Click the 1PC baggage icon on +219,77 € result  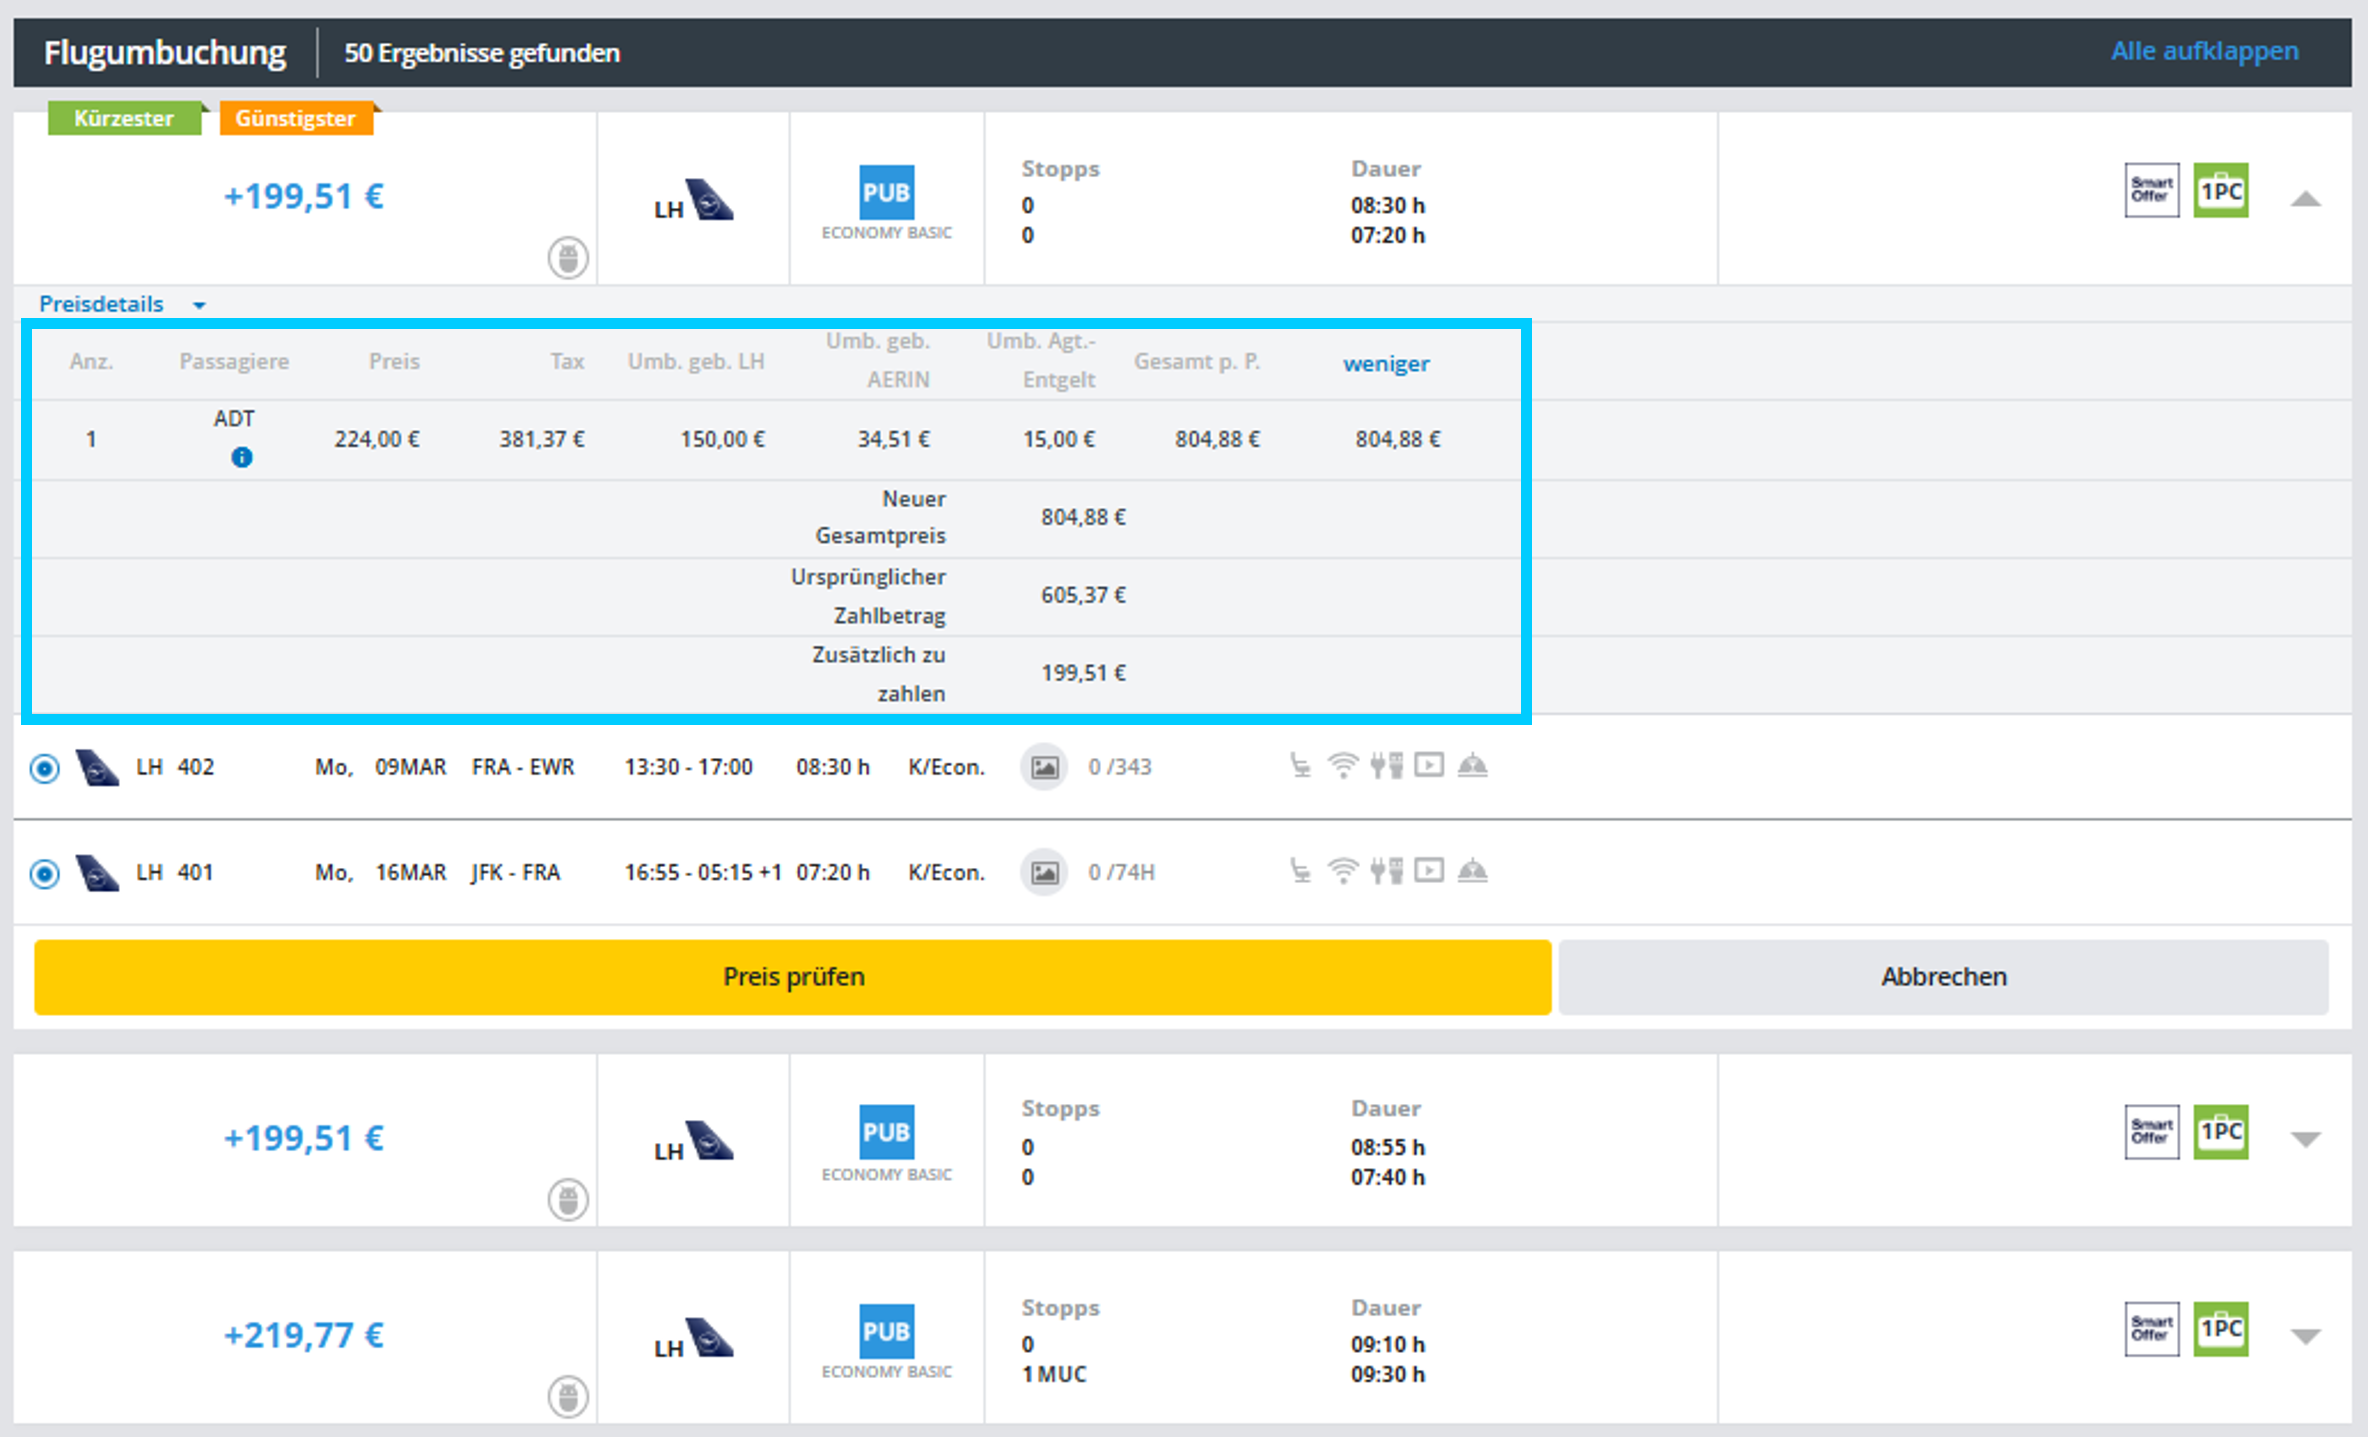pyautogui.click(x=2220, y=1329)
